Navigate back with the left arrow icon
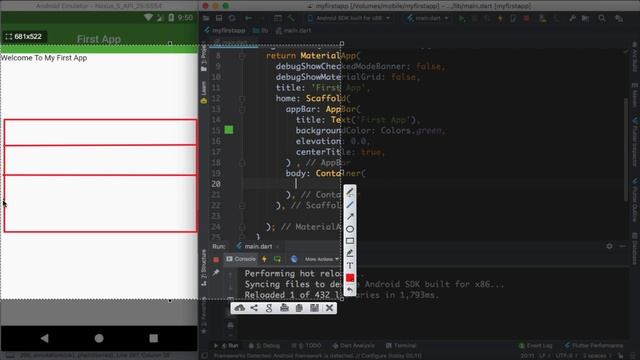Image resolution: width=640 pixels, height=360 pixels. click(248, 18)
